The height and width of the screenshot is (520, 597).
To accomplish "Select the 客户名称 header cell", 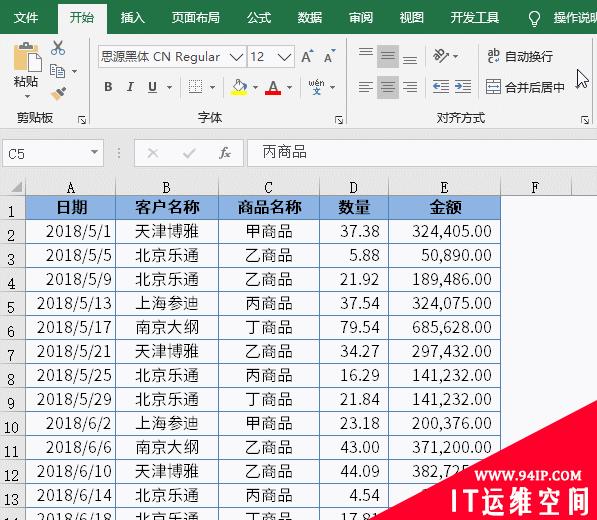I will click(167, 207).
